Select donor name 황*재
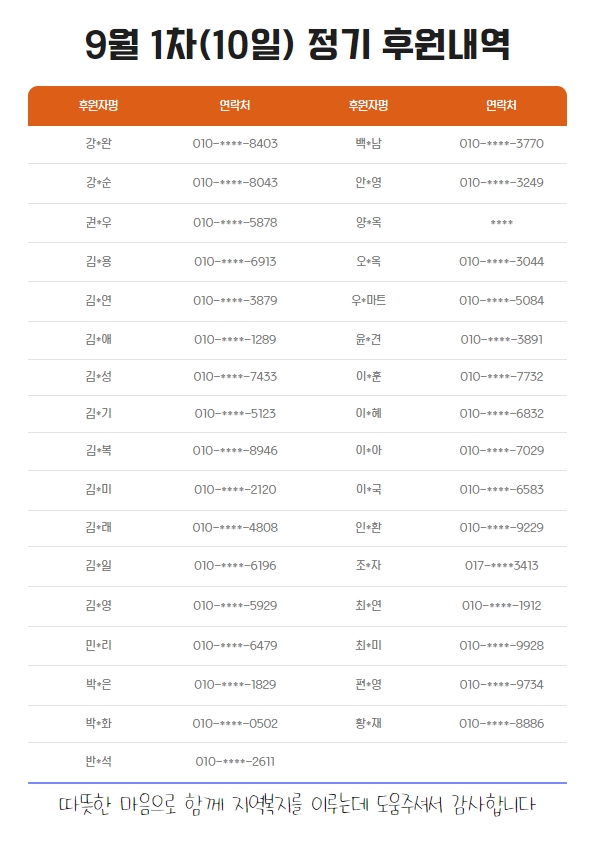The width and height of the screenshot is (595, 842). click(368, 723)
